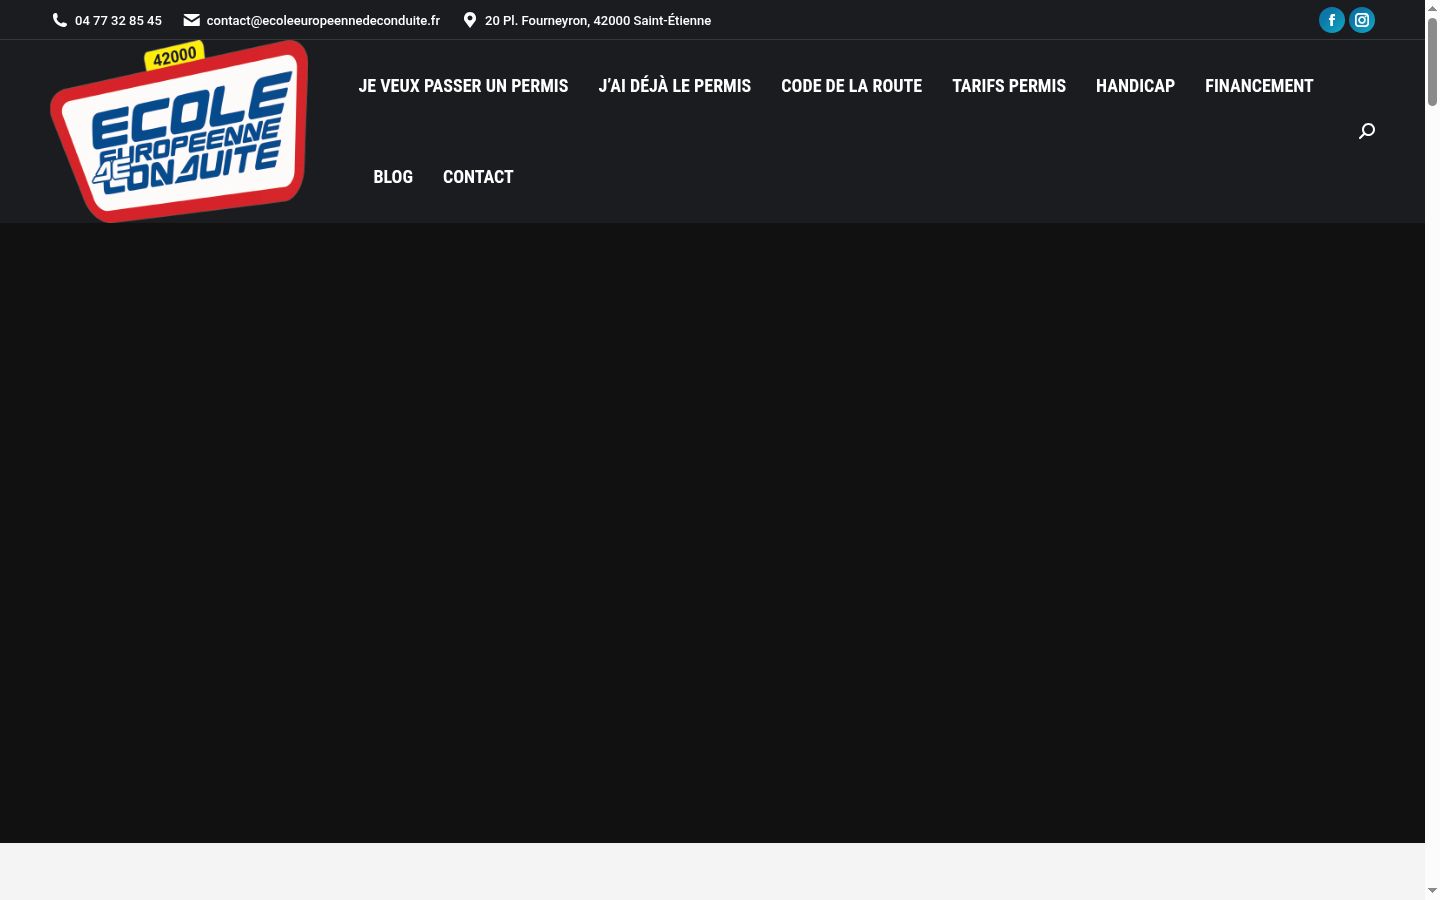Open the Instagram page icon
This screenshot has height=900, width=1440.
pos(1362,20)
